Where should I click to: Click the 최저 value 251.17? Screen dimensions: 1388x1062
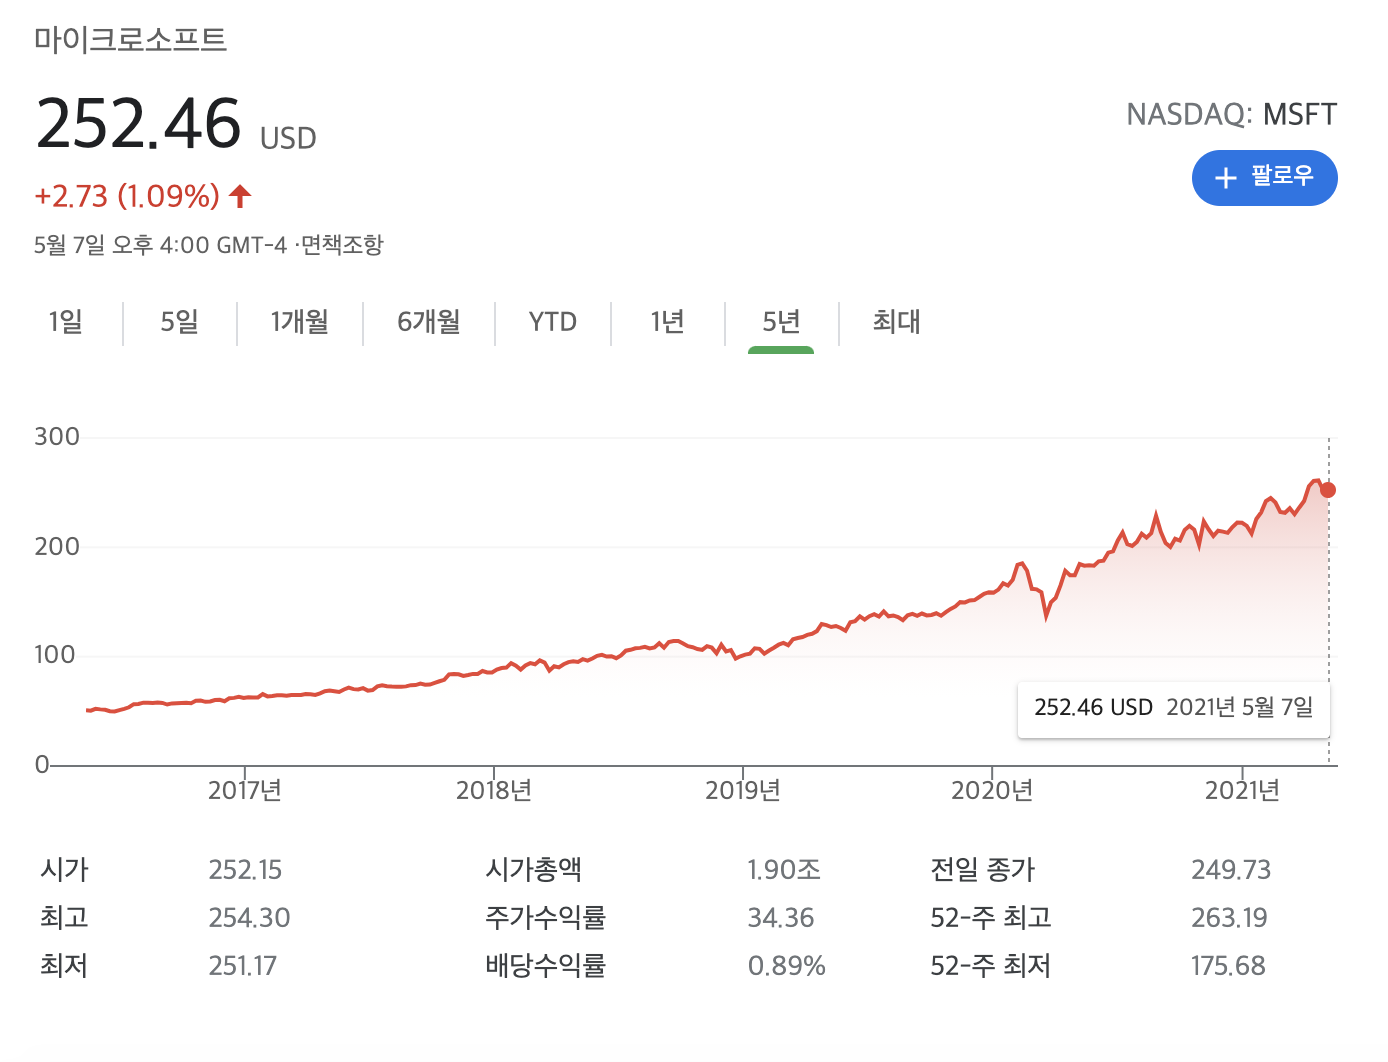pyautogui.click(x=243, y=966)
